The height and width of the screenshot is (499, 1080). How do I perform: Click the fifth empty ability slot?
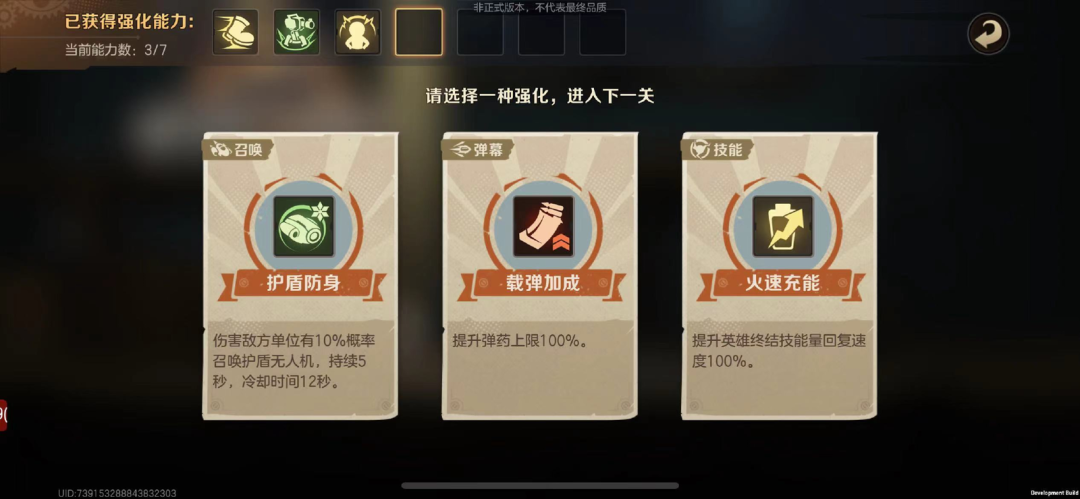pyautogui.click(x=480, y=32)
